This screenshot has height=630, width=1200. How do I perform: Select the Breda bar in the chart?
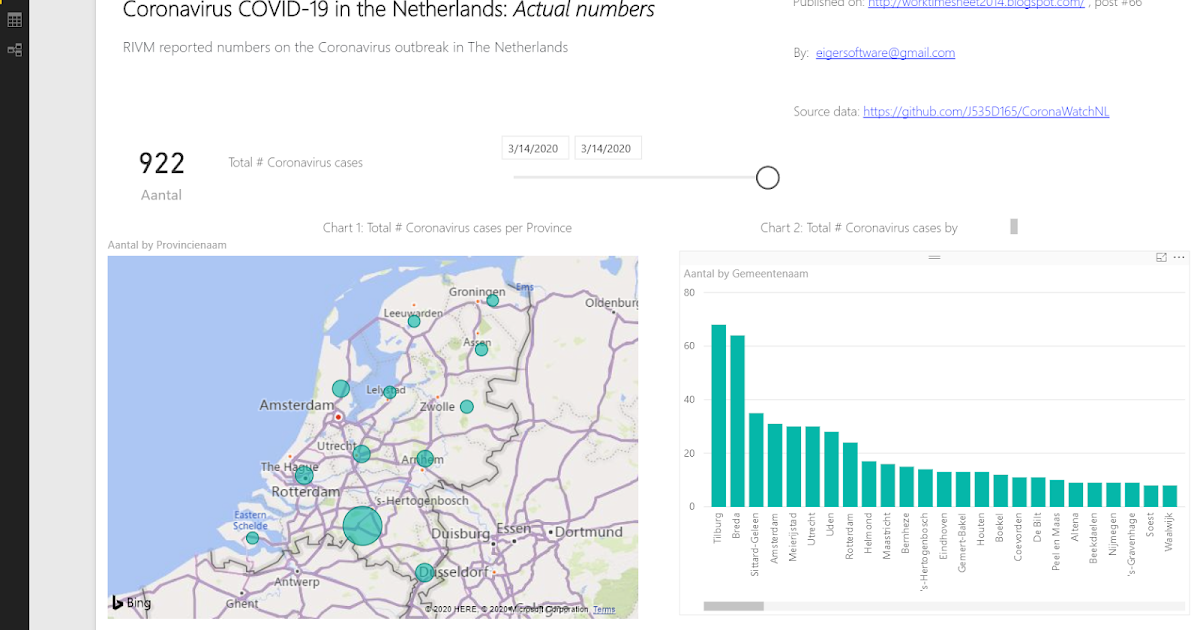[x=735, y=420]
